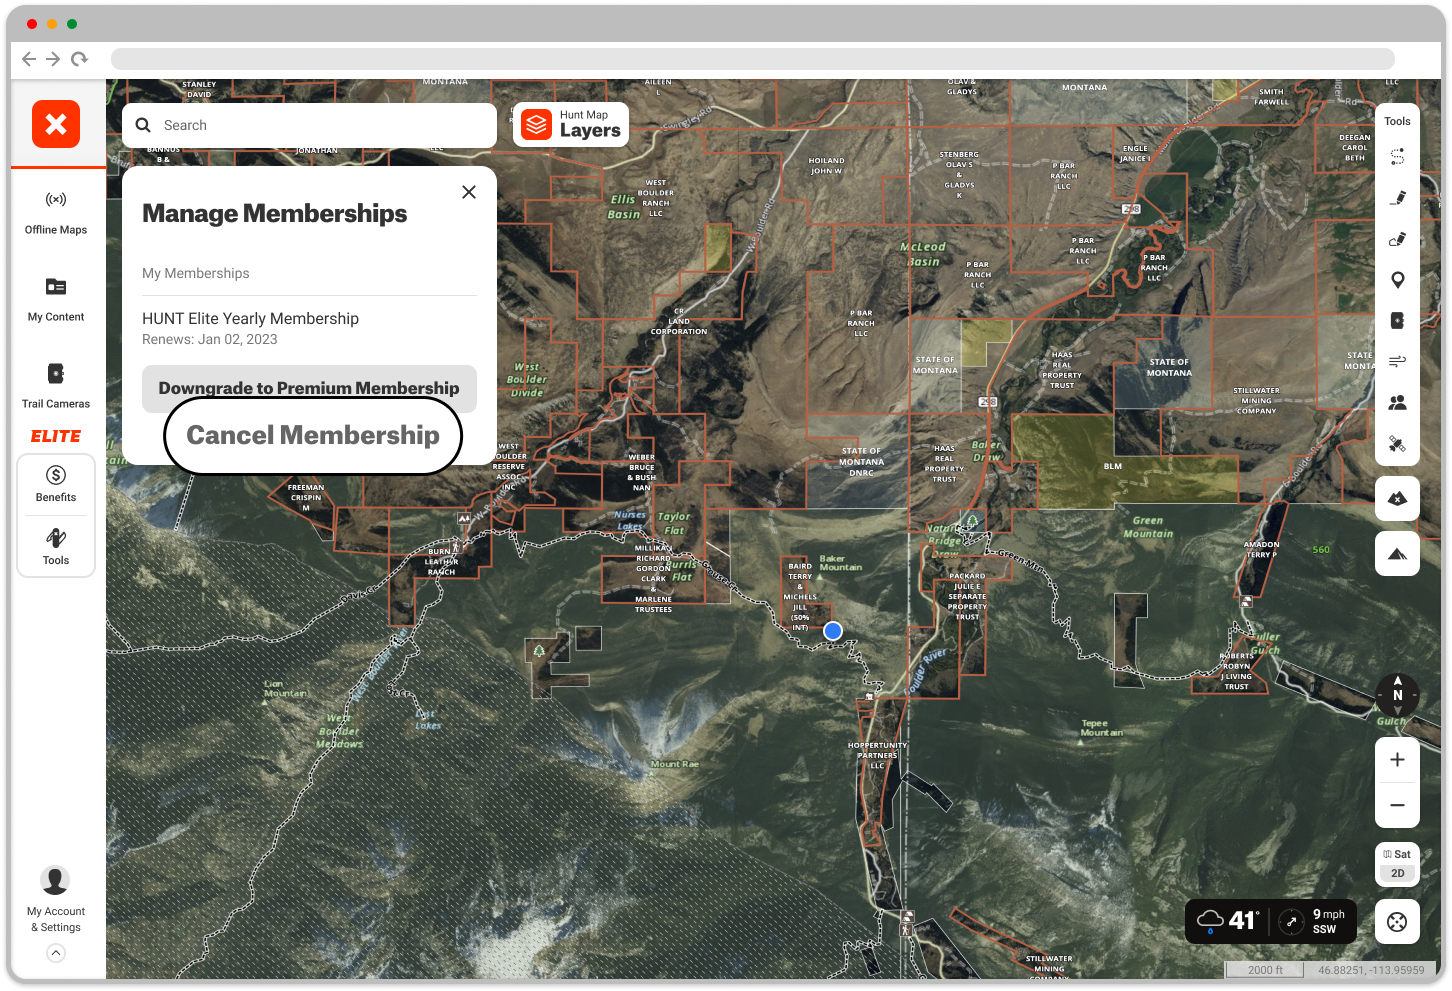
Task: Open Elite Tools
Action: [x=56, y=547]
